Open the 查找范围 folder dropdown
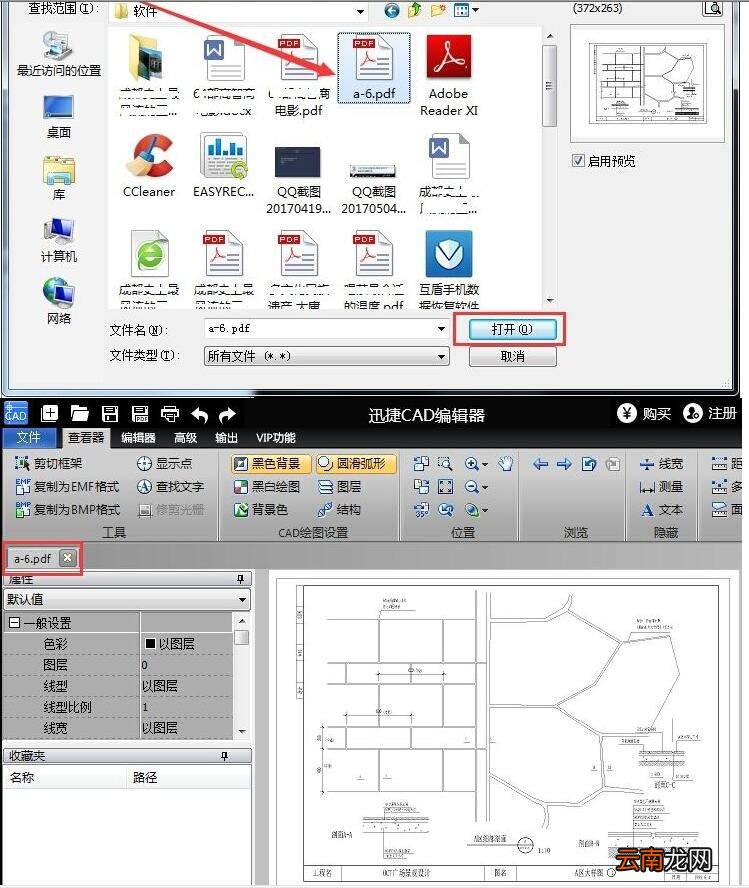The width and height of the screenshot is (749, 888). click(x=360, y=11)
